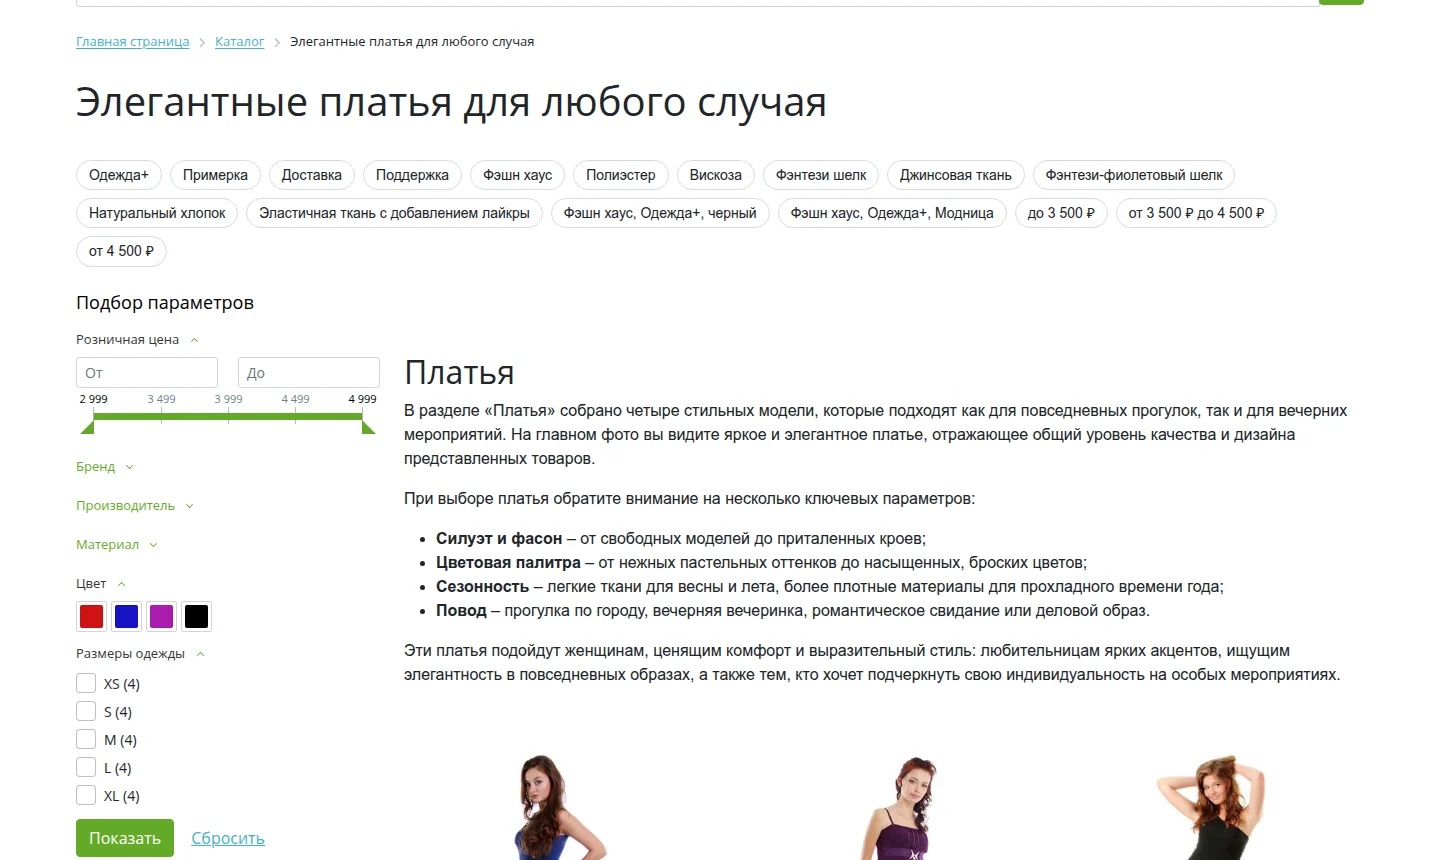Apply filters with Показать button
Screen dimensions: 1440x860
click(x=125, y=838)
